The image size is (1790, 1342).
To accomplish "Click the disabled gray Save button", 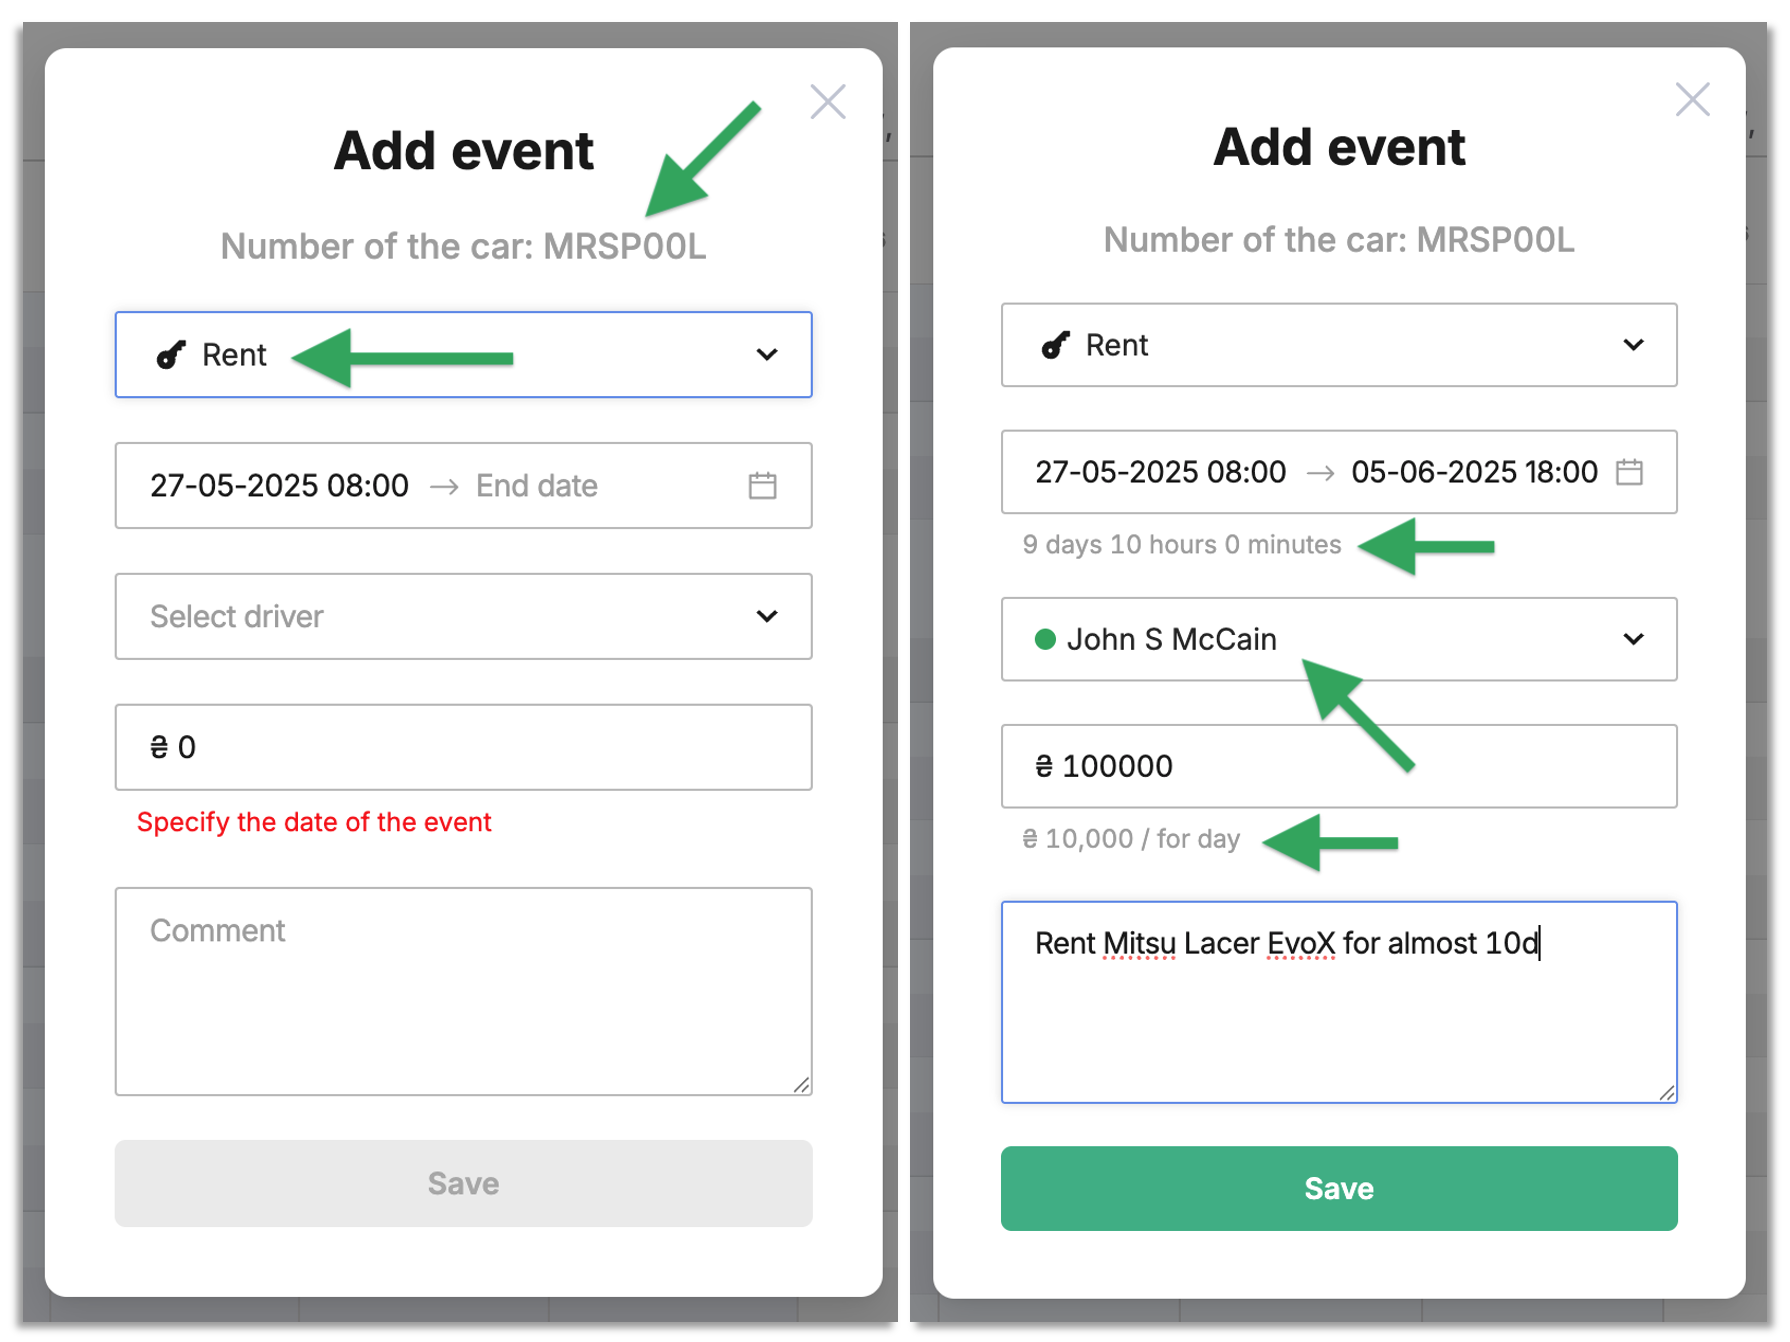I will tap(463, 1183).
